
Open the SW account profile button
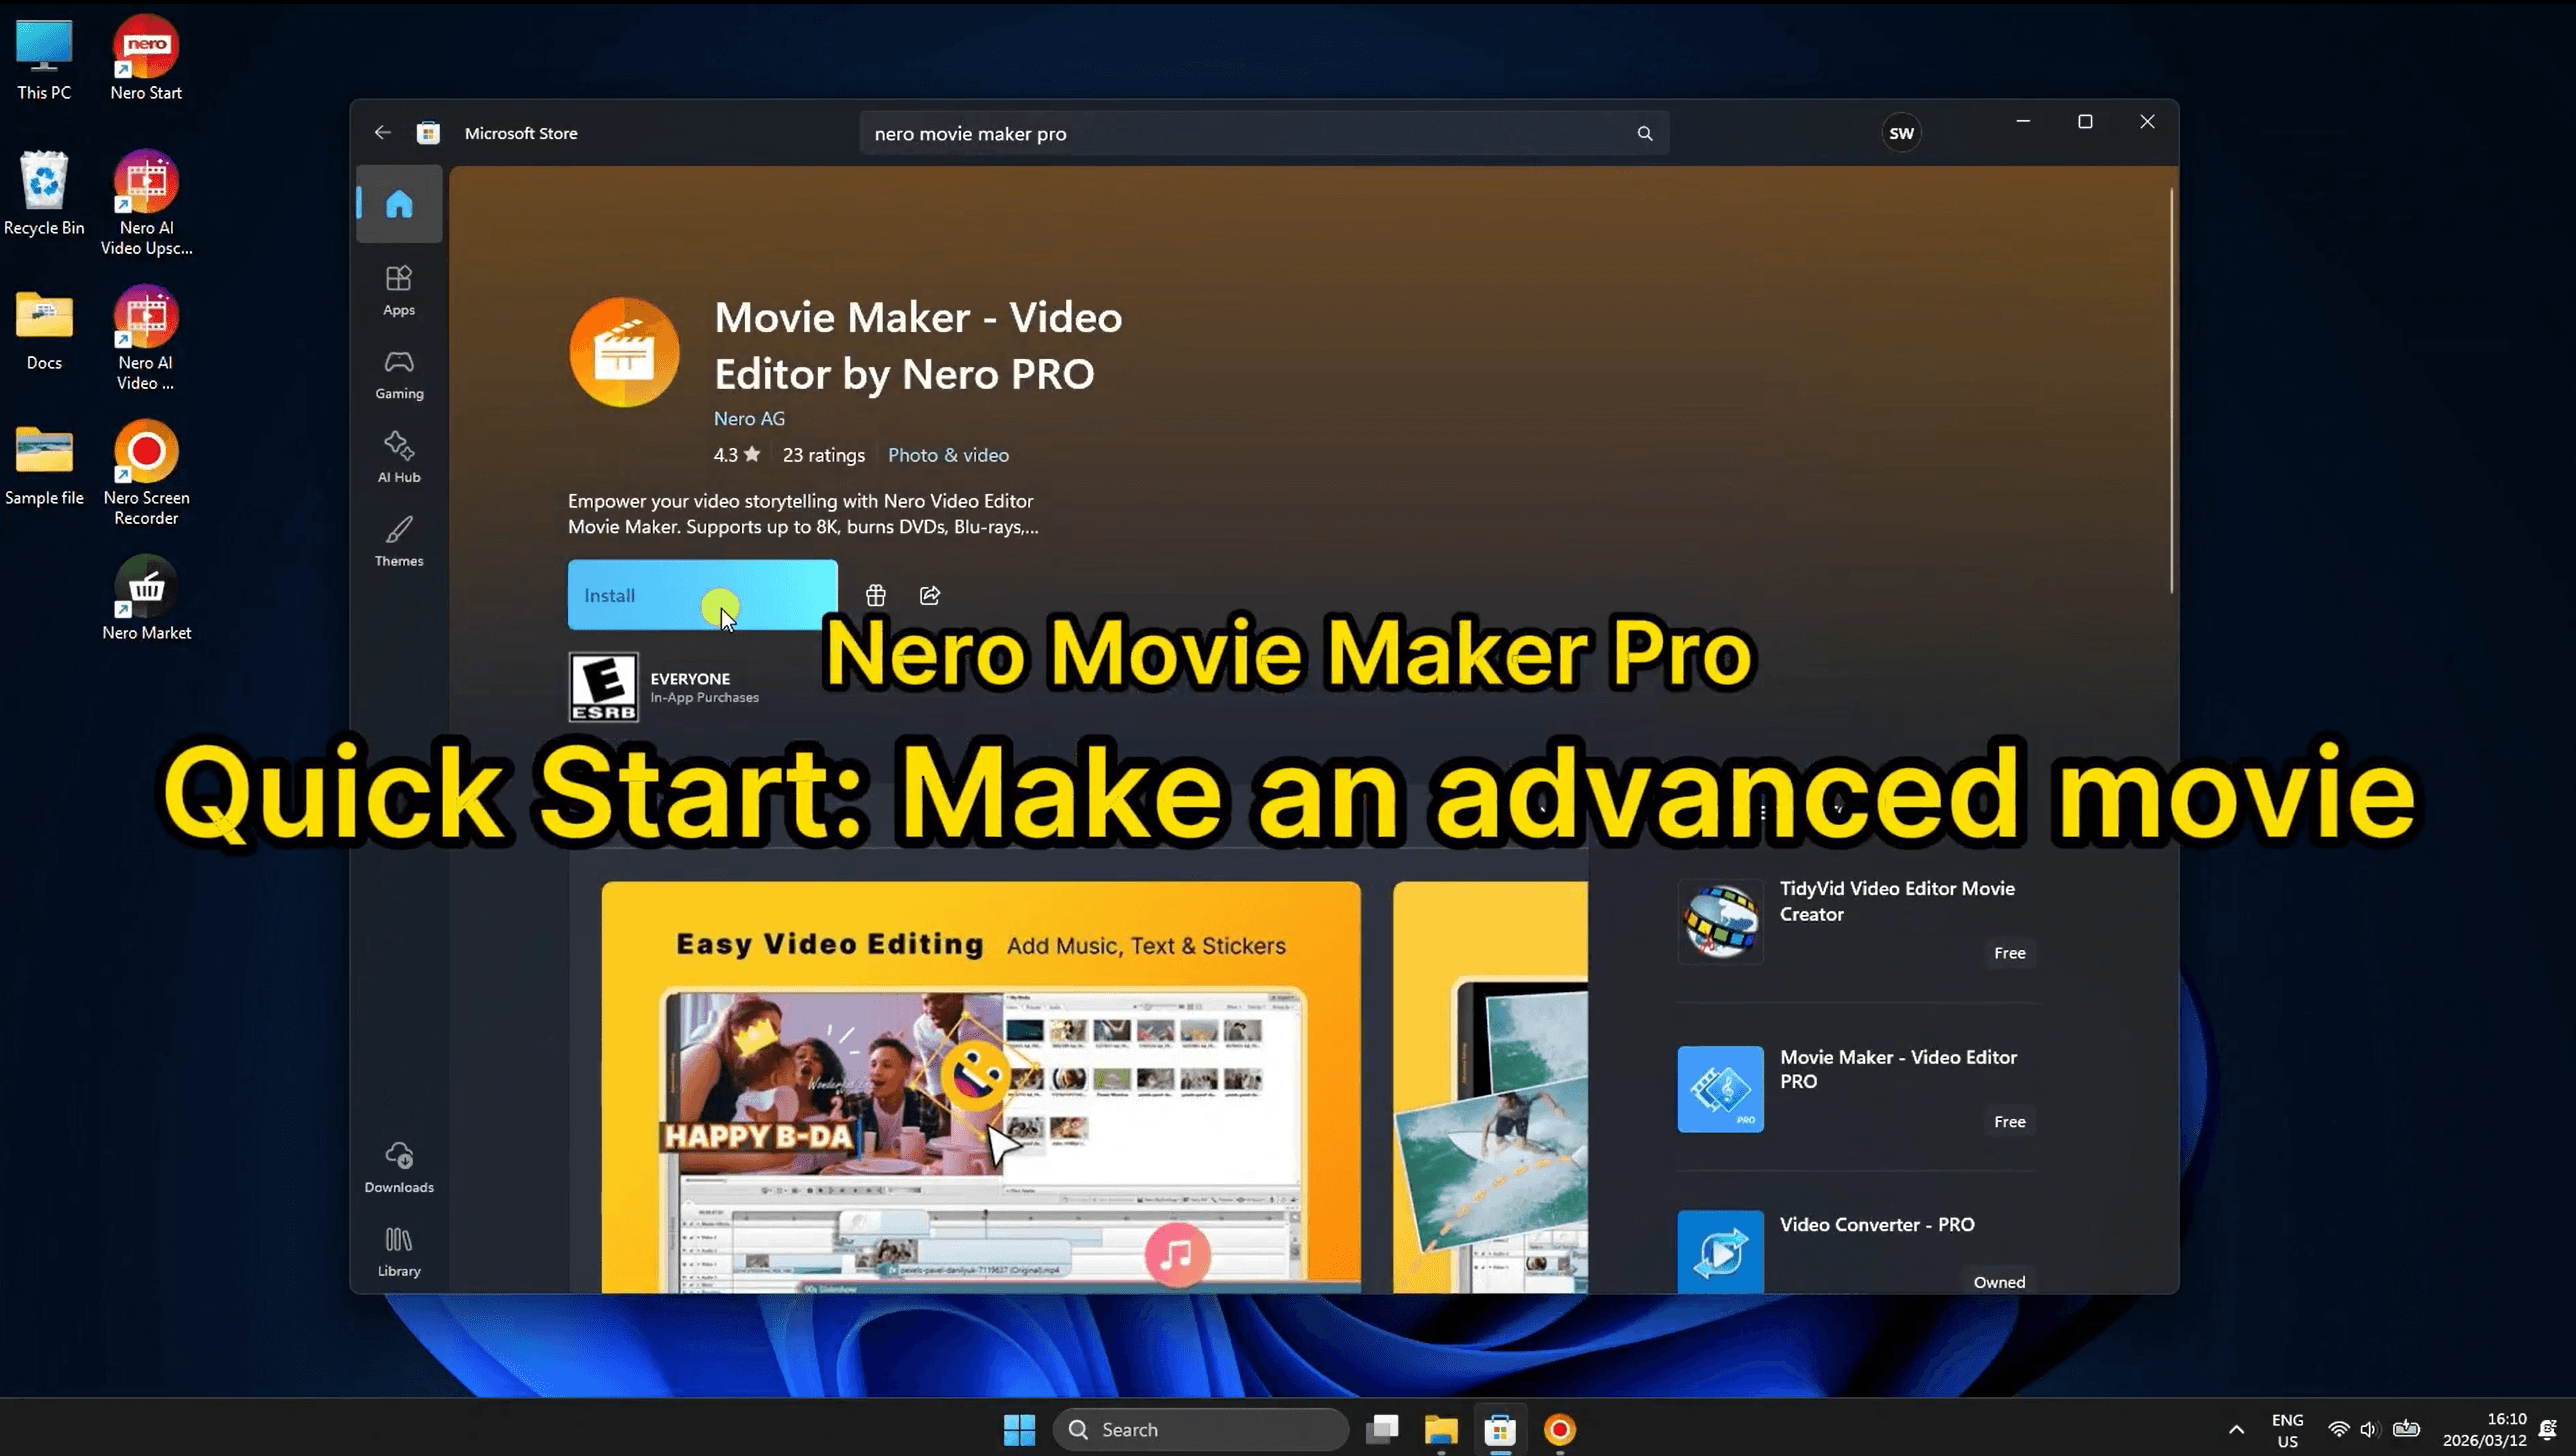click(1901, 133)
